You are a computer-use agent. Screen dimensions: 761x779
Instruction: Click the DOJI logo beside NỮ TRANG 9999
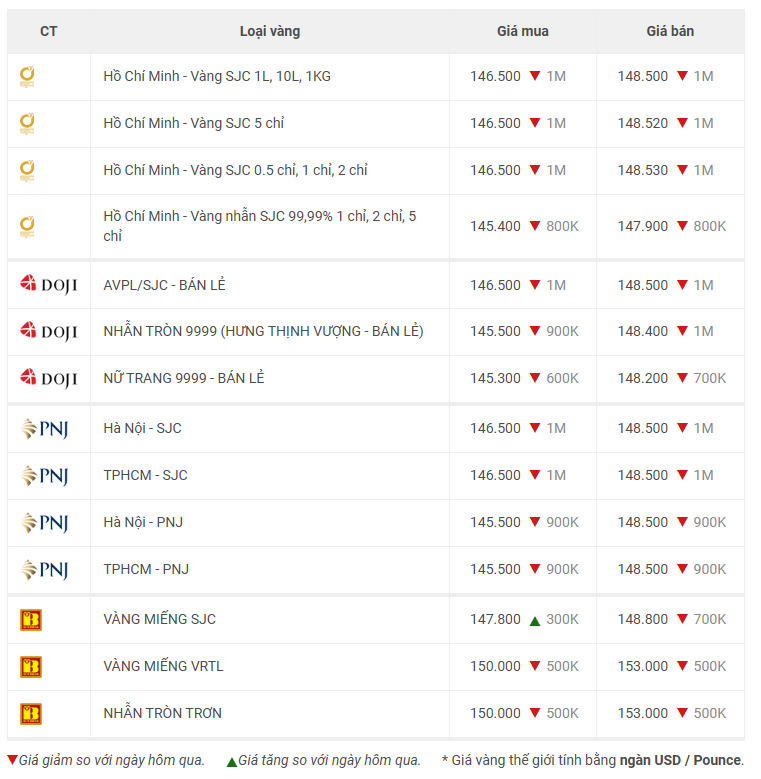click(x=48, y=378)
